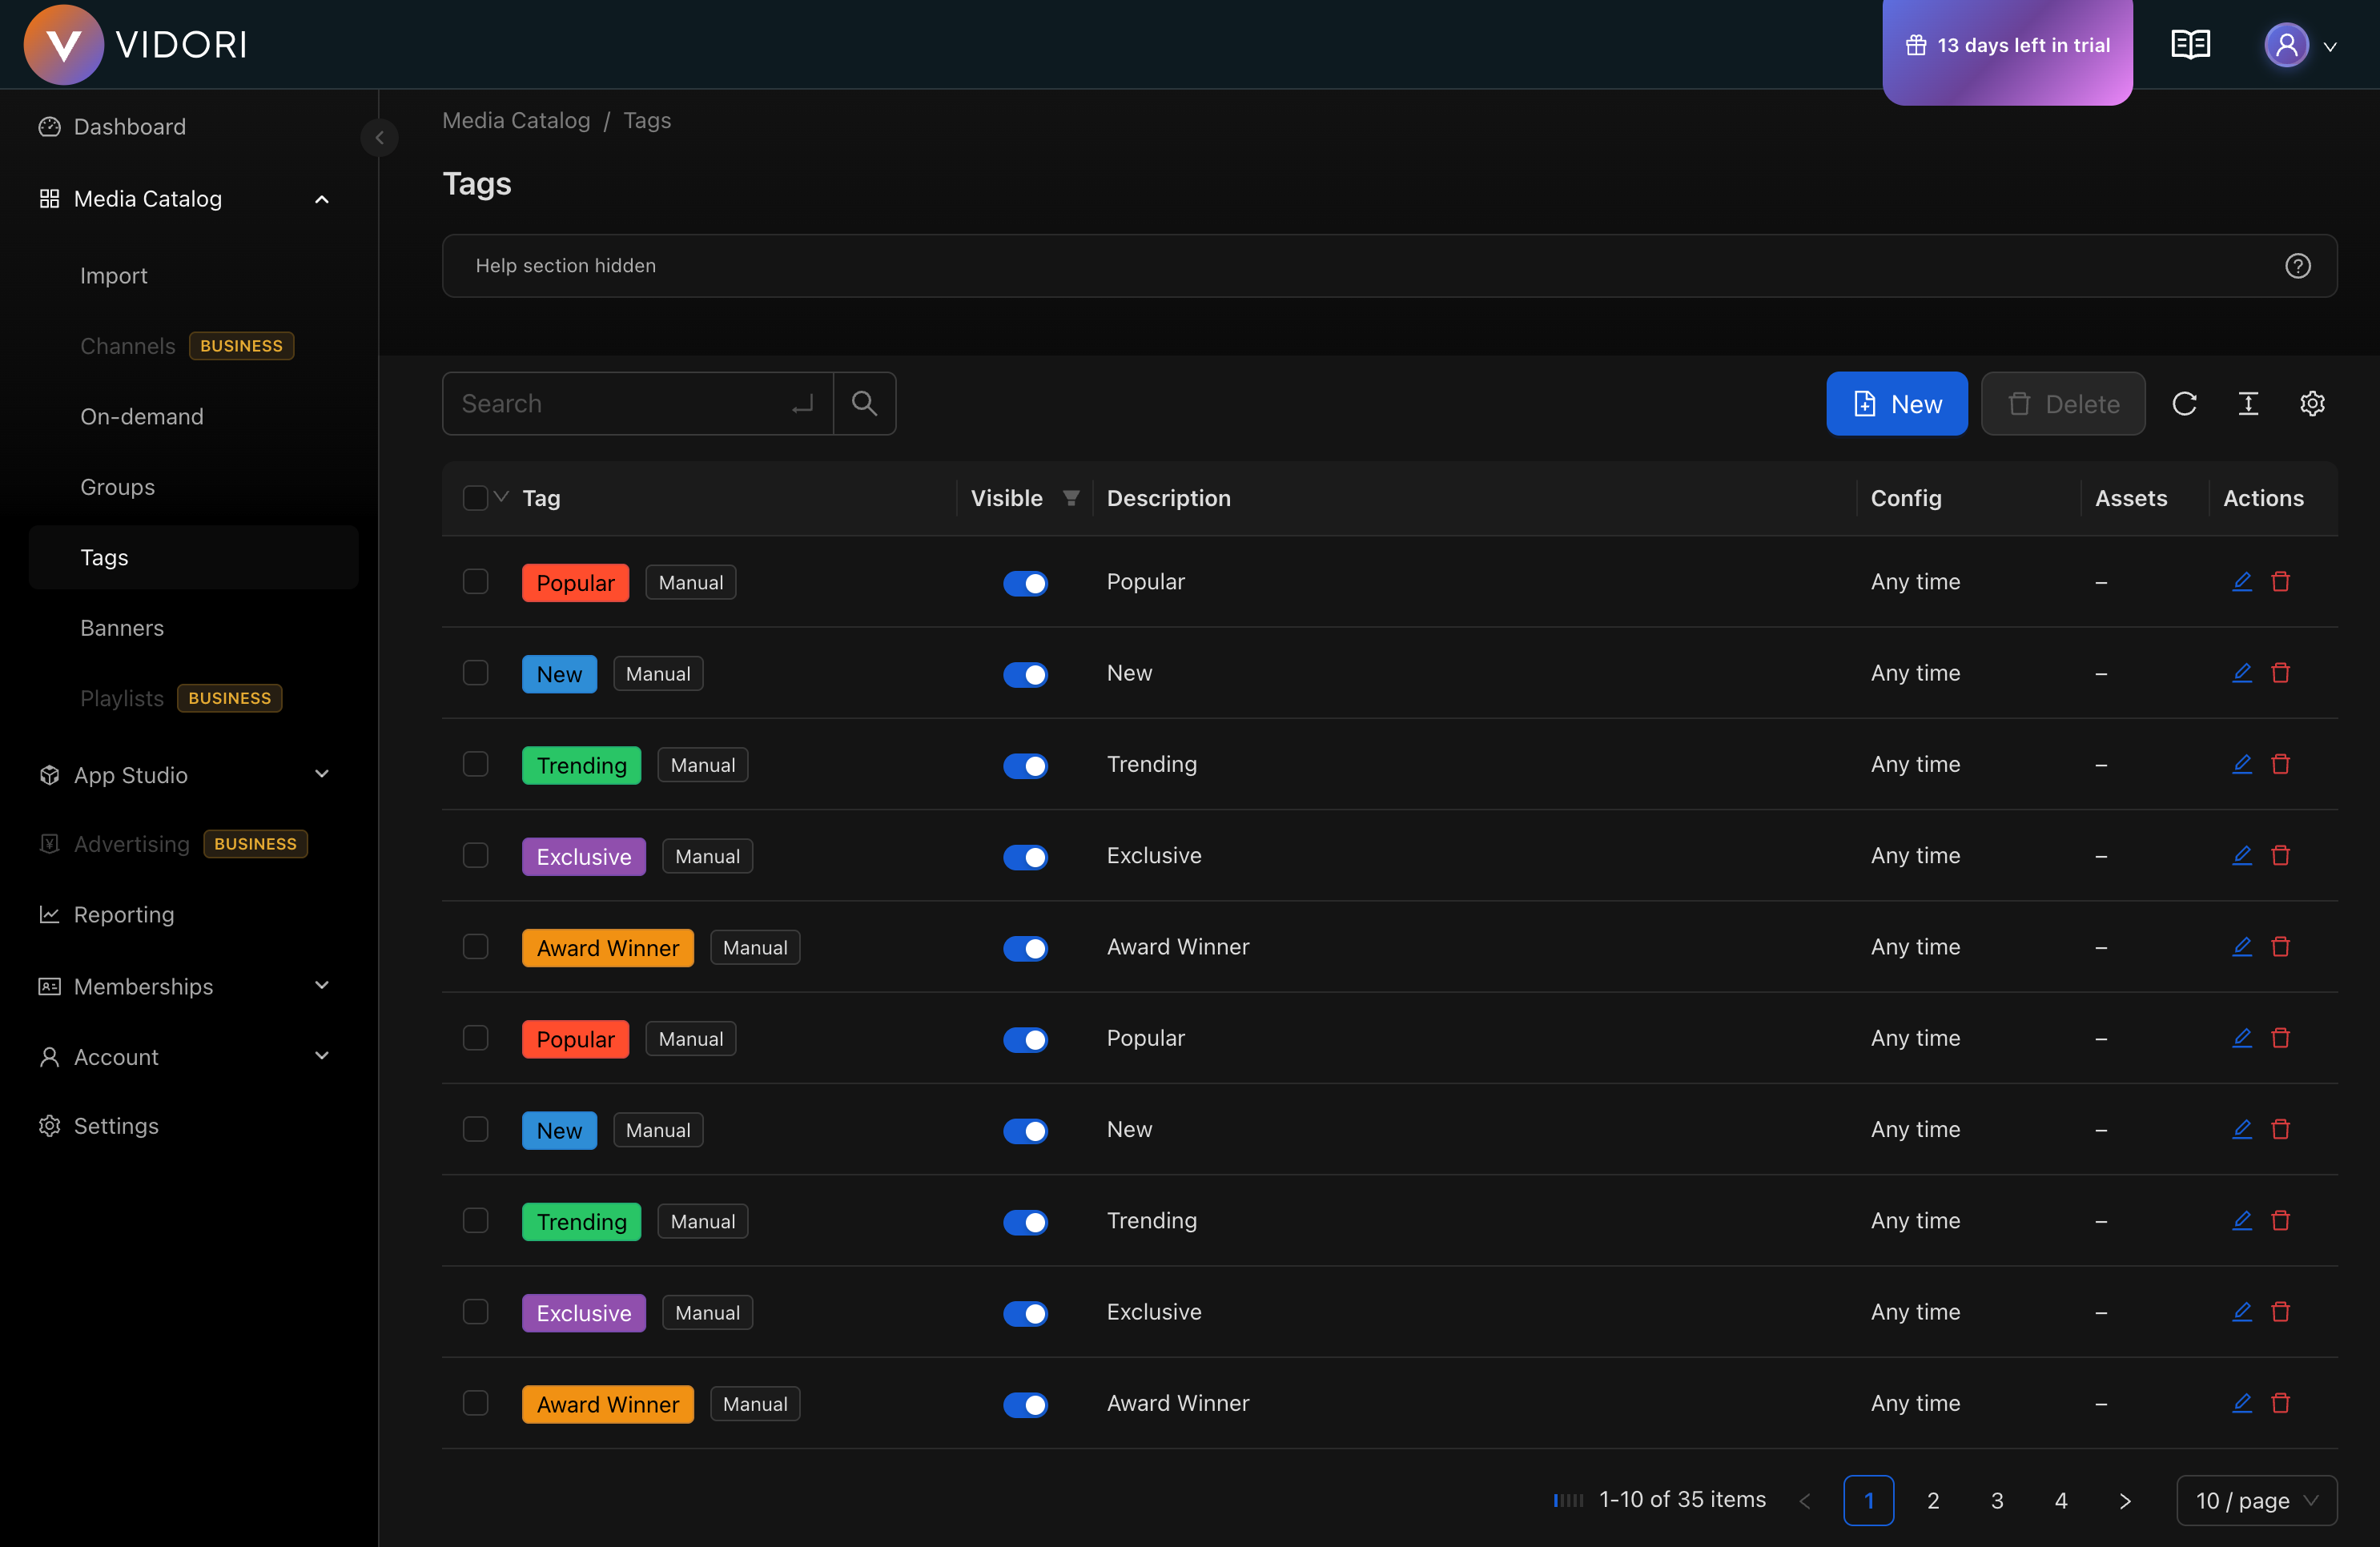The height and width of the screenshot is (1547, 2380).
Task: Click the row height density icon
Action: point(2248,404)
